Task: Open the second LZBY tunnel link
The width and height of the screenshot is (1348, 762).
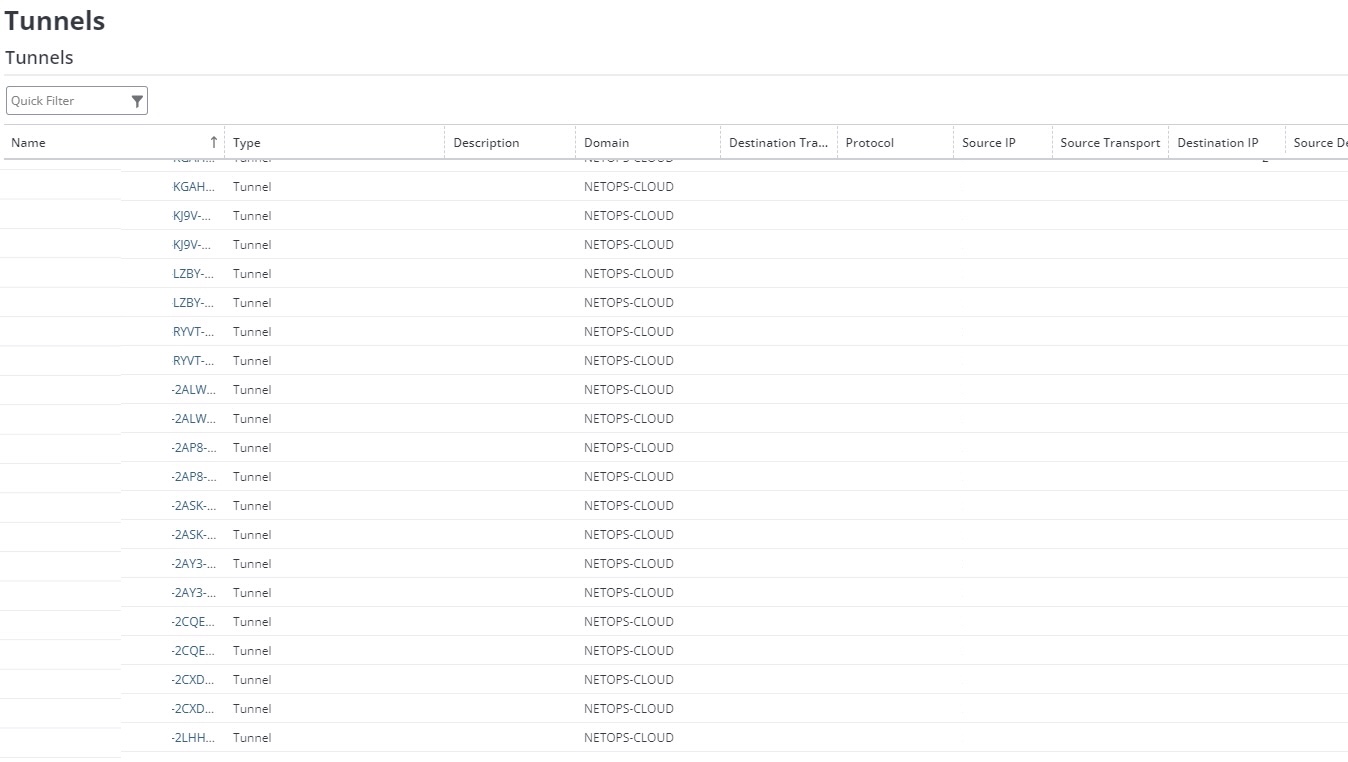Action: tap(193, 303)
